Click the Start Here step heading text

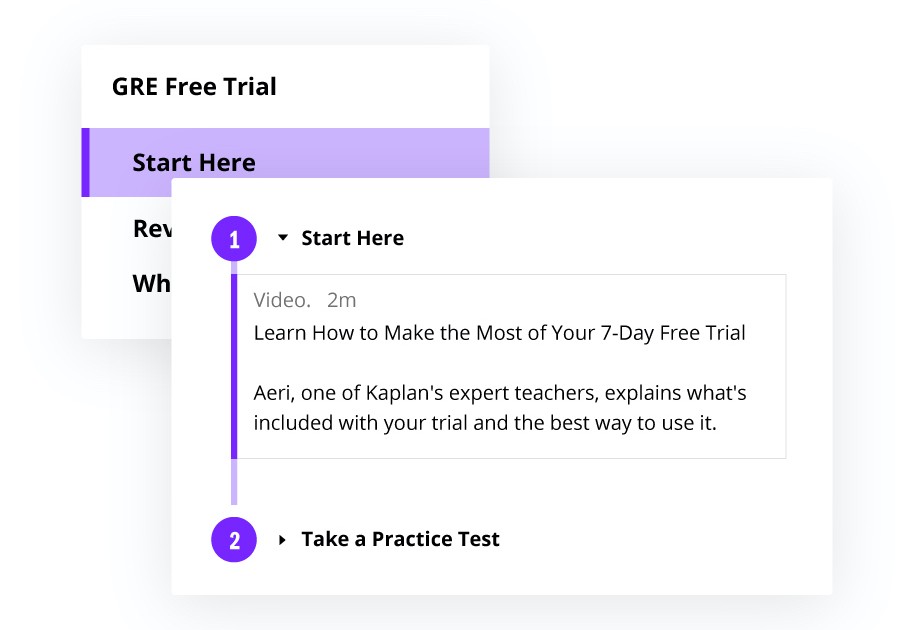(352, 238)
